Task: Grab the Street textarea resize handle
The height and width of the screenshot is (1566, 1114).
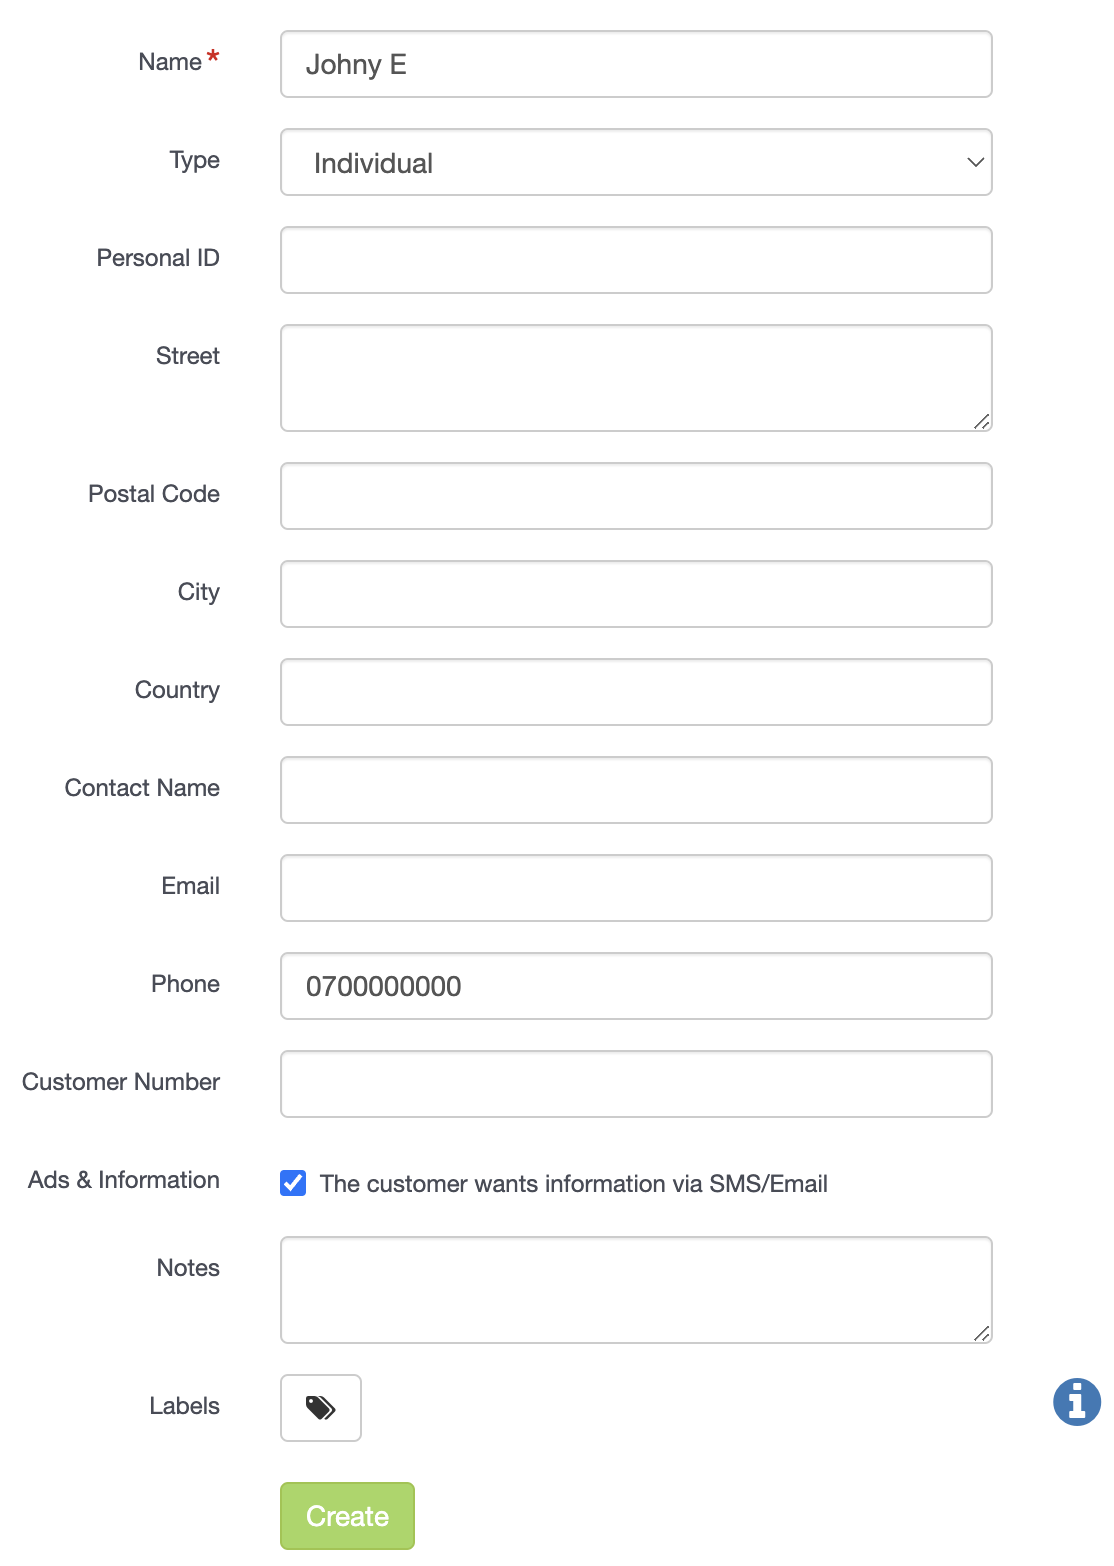Action: (x=982, y=422)
